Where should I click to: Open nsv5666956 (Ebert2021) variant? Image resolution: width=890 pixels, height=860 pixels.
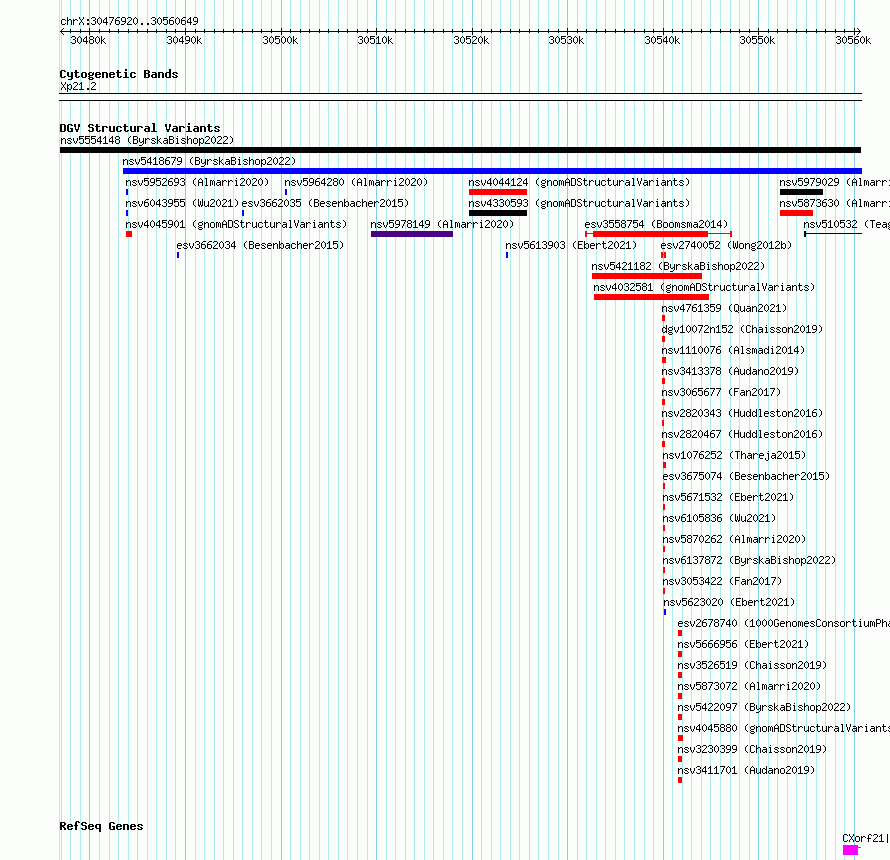point(743,644)
